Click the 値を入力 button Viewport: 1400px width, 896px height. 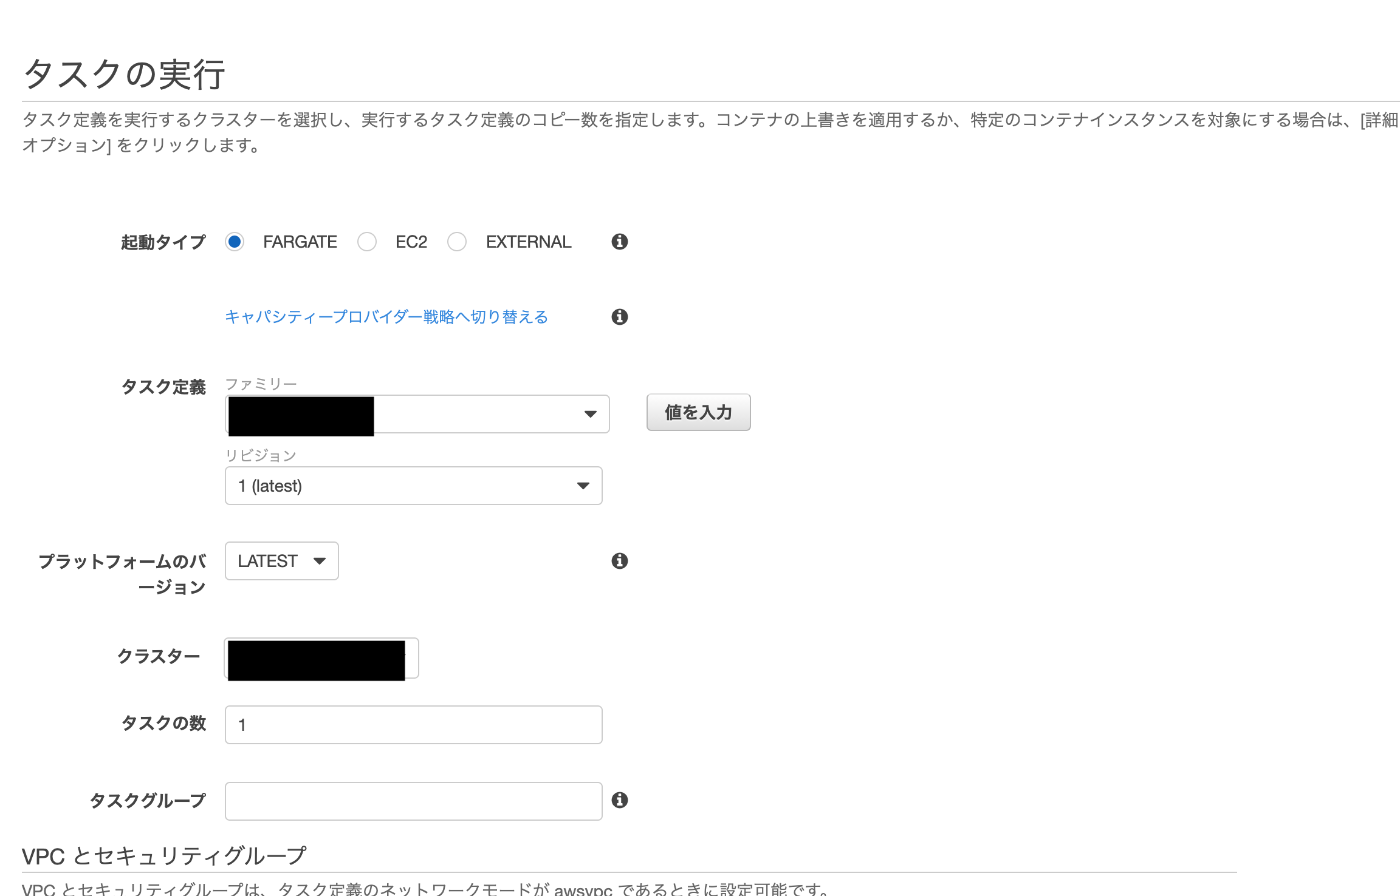pos(698,412)
